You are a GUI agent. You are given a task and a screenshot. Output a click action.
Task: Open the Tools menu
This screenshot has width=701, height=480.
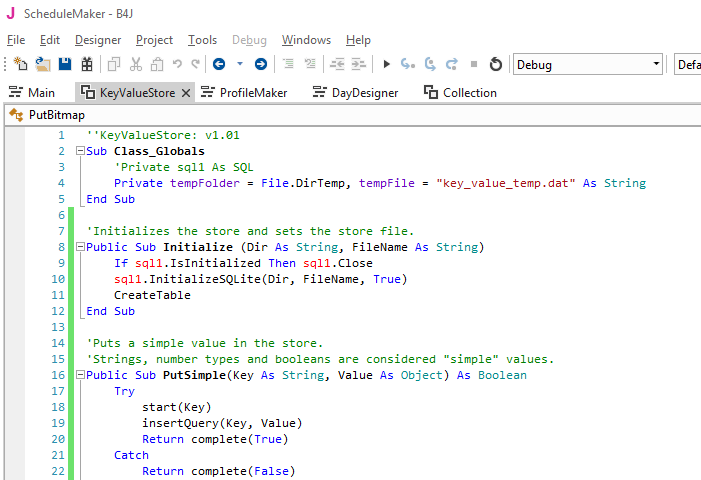[x=202, y=40]
